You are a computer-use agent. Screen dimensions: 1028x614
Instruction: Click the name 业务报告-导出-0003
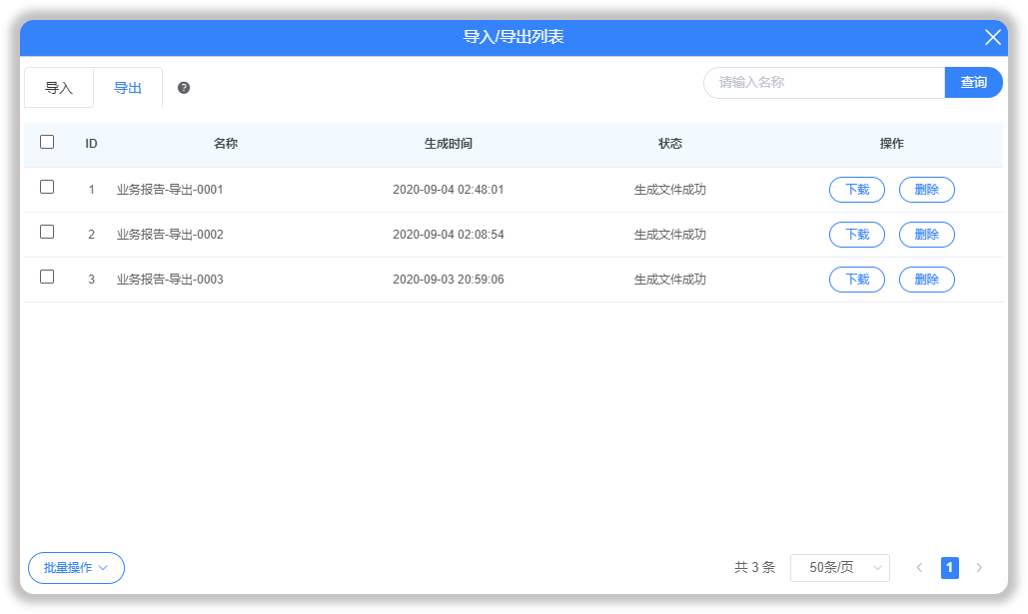pos(170,280)
